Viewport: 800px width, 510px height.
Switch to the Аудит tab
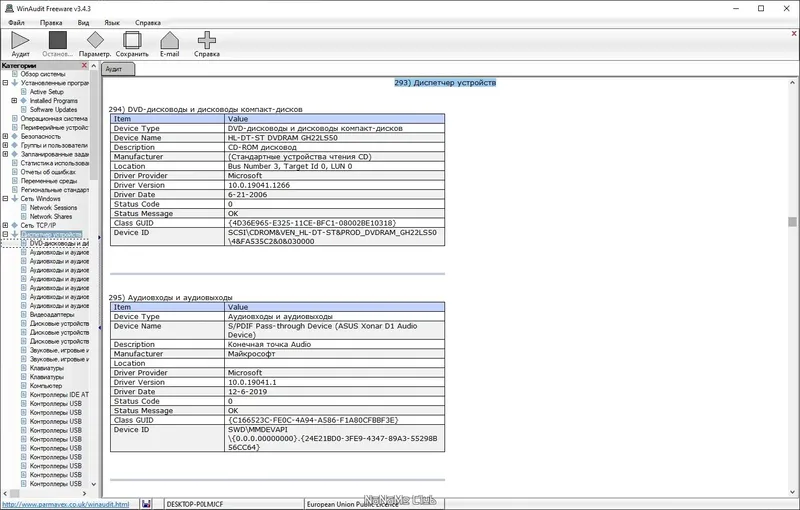click(x=118, y=69)
